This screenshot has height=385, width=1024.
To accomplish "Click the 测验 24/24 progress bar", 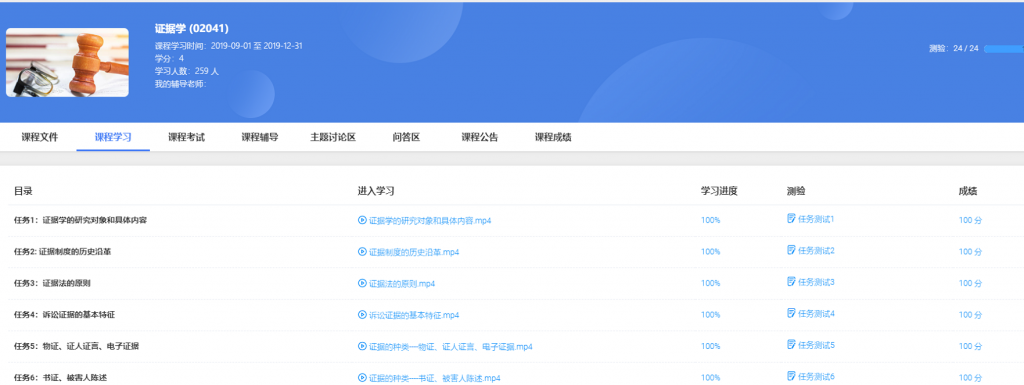I will pyautogui.click(x=1004, y=49).
